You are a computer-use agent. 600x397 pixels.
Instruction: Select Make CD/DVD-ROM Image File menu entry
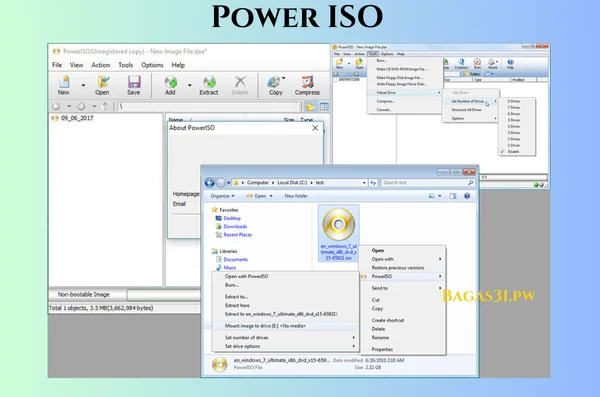402,69
